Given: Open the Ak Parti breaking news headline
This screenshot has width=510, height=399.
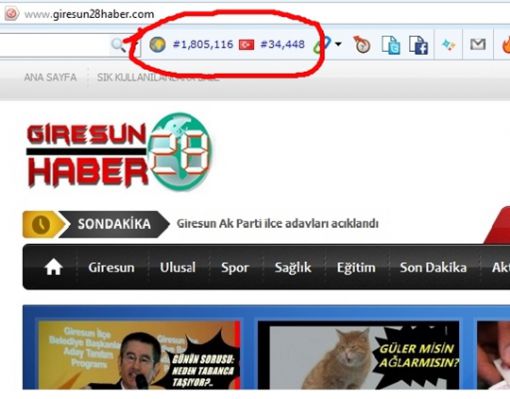Looking at the screenshot, I should point(277,223).
